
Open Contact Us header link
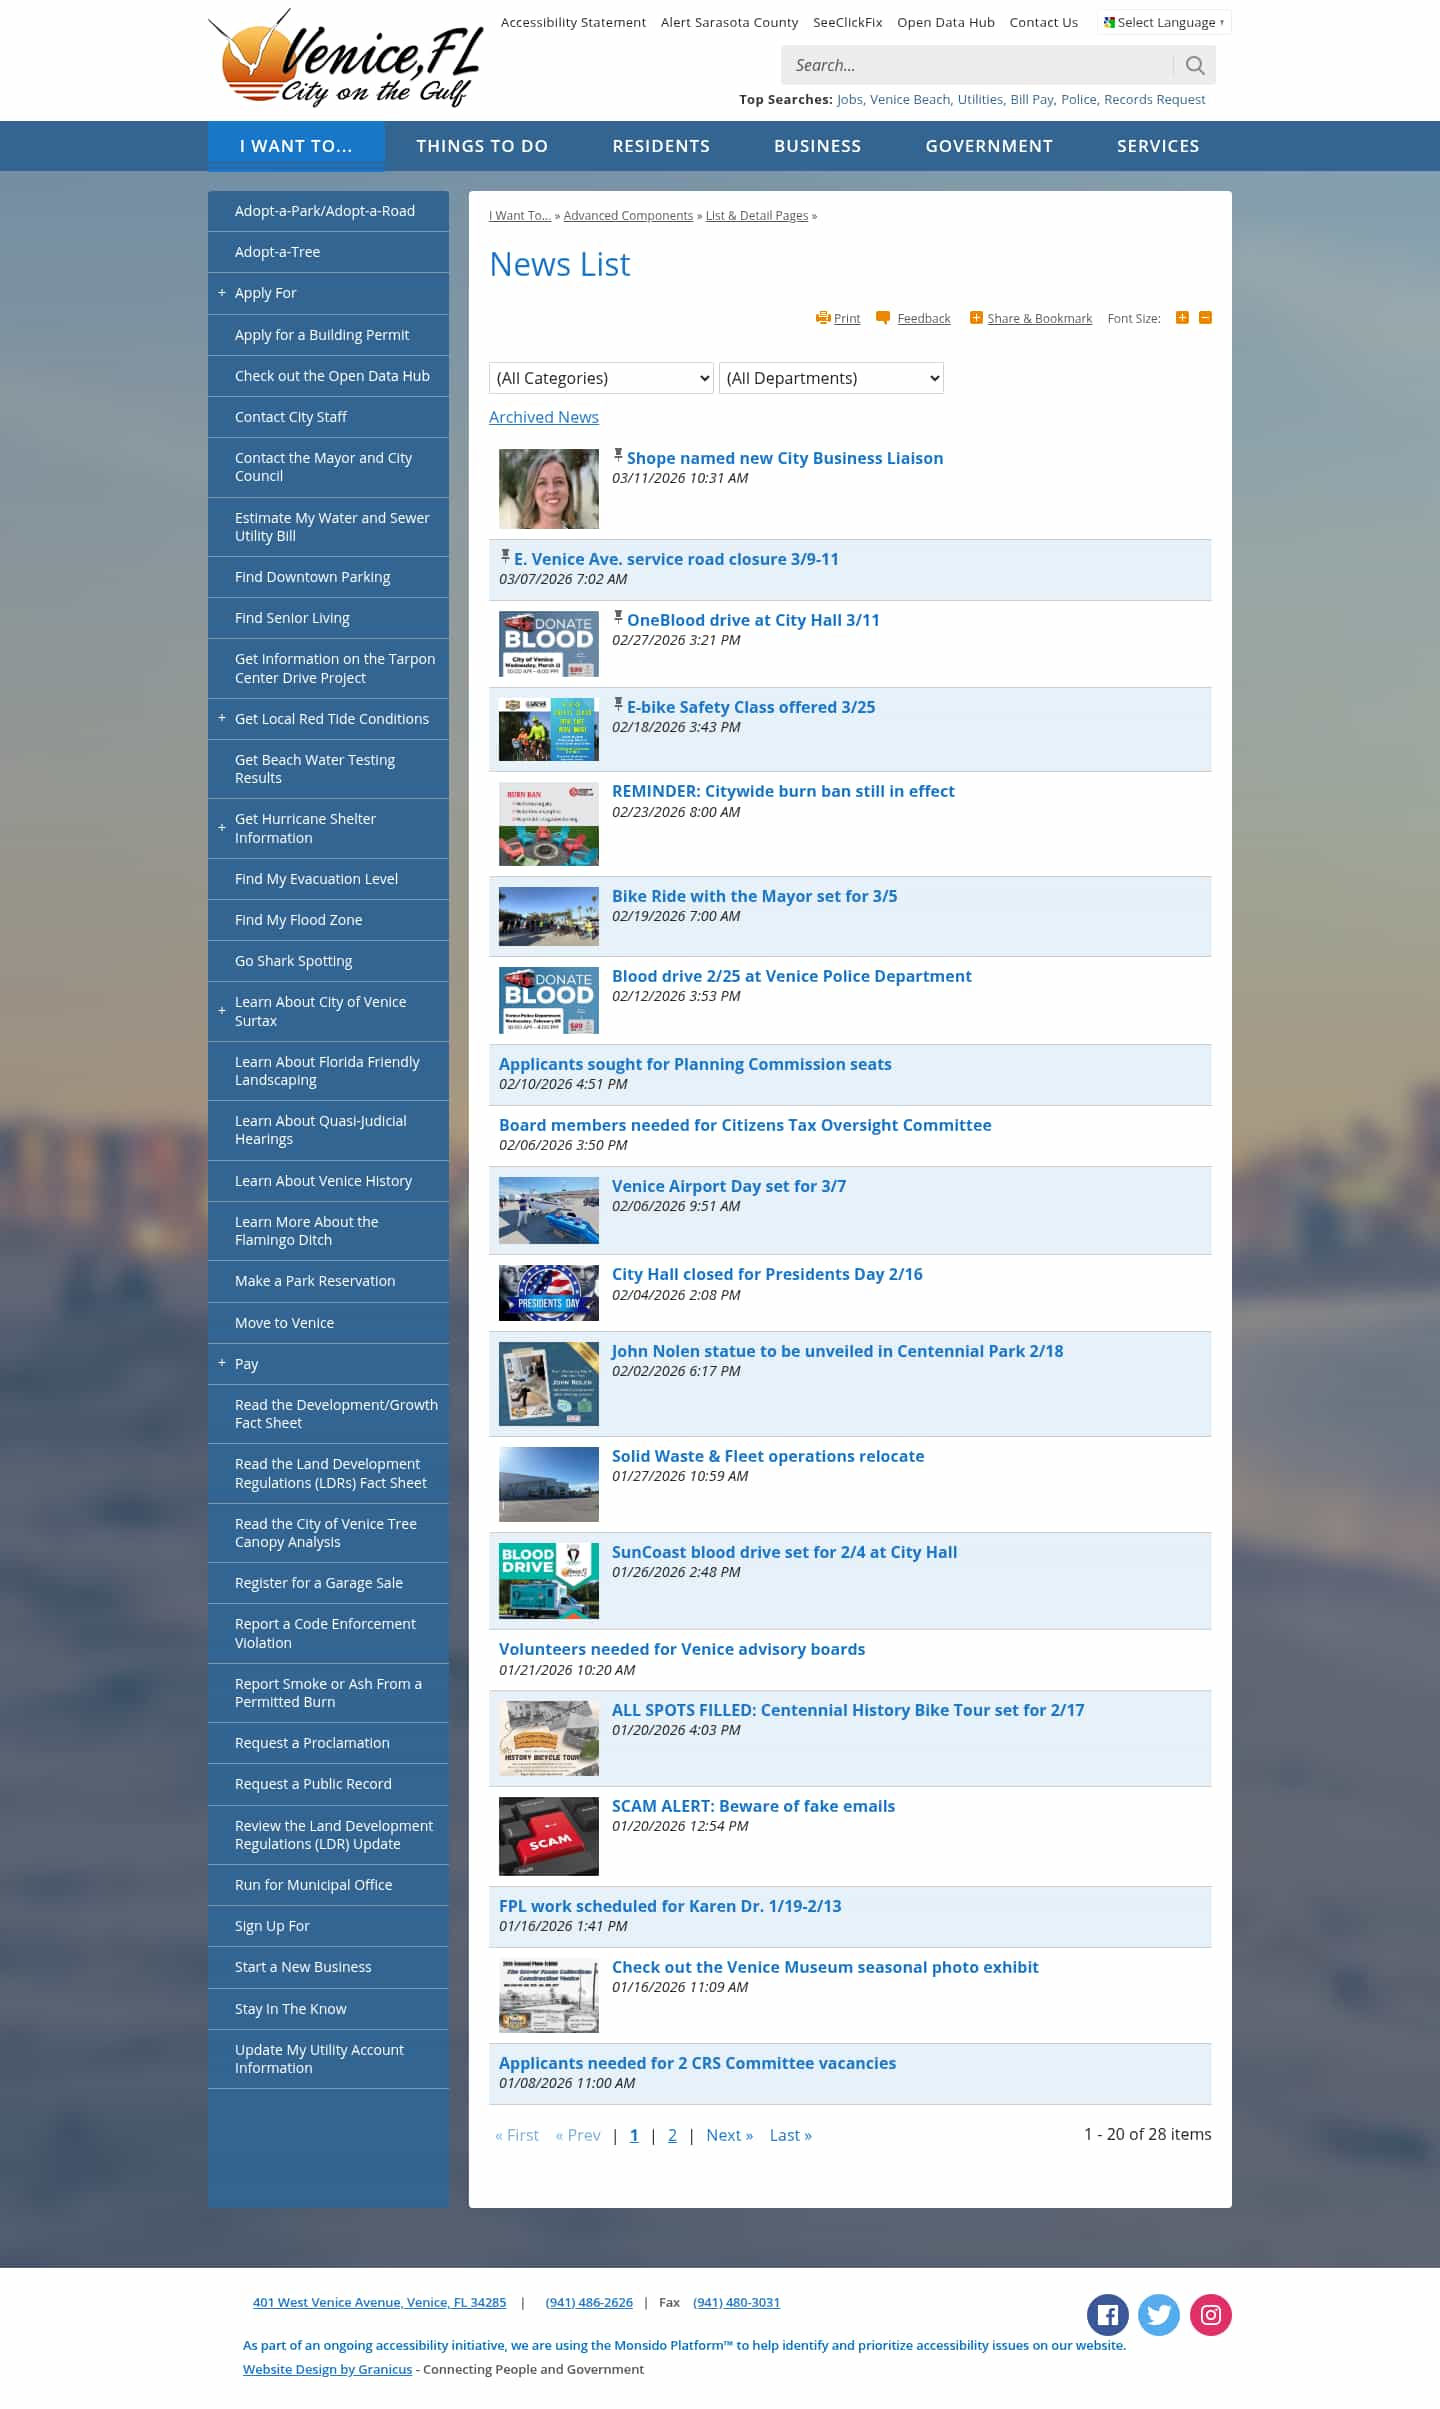pyautogui.click(x=1043, y=22)
